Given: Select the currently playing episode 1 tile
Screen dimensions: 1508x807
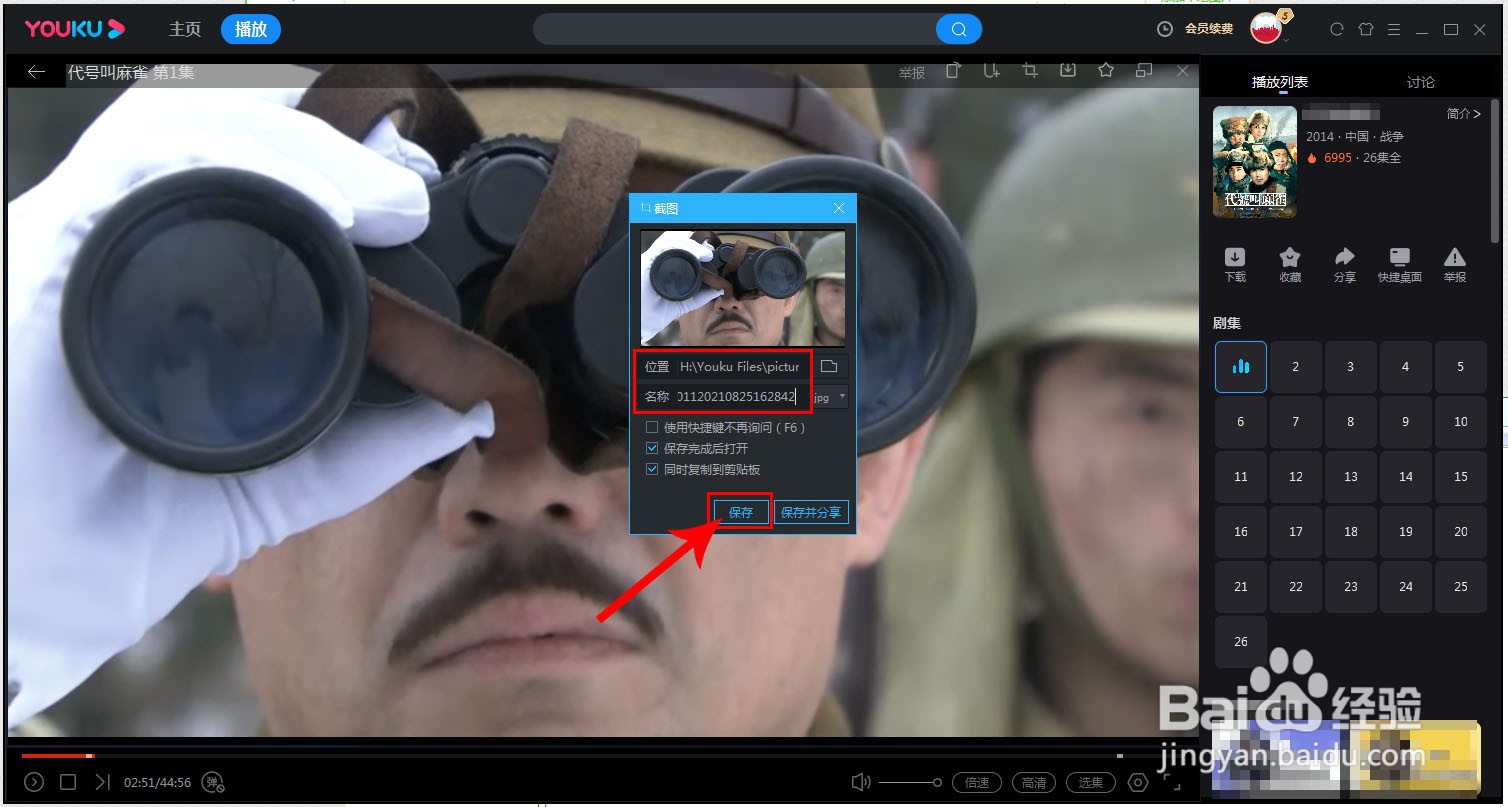Looking at the screenshot, I should tap(1241, 366).
